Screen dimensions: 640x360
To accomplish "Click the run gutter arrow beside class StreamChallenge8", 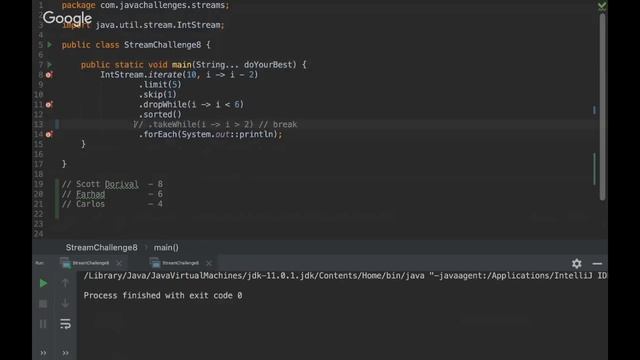I will pyautogui.click(x=49, y=45).
